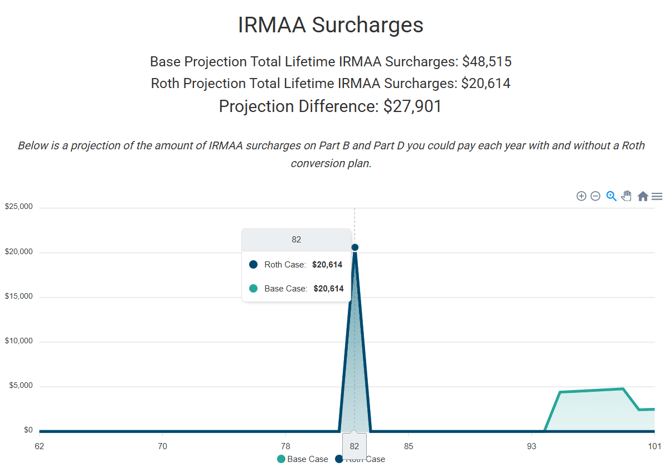This screenshot has height=467, width=670.
Task: Click the 101 label on the x-axis
Action: 653,446
